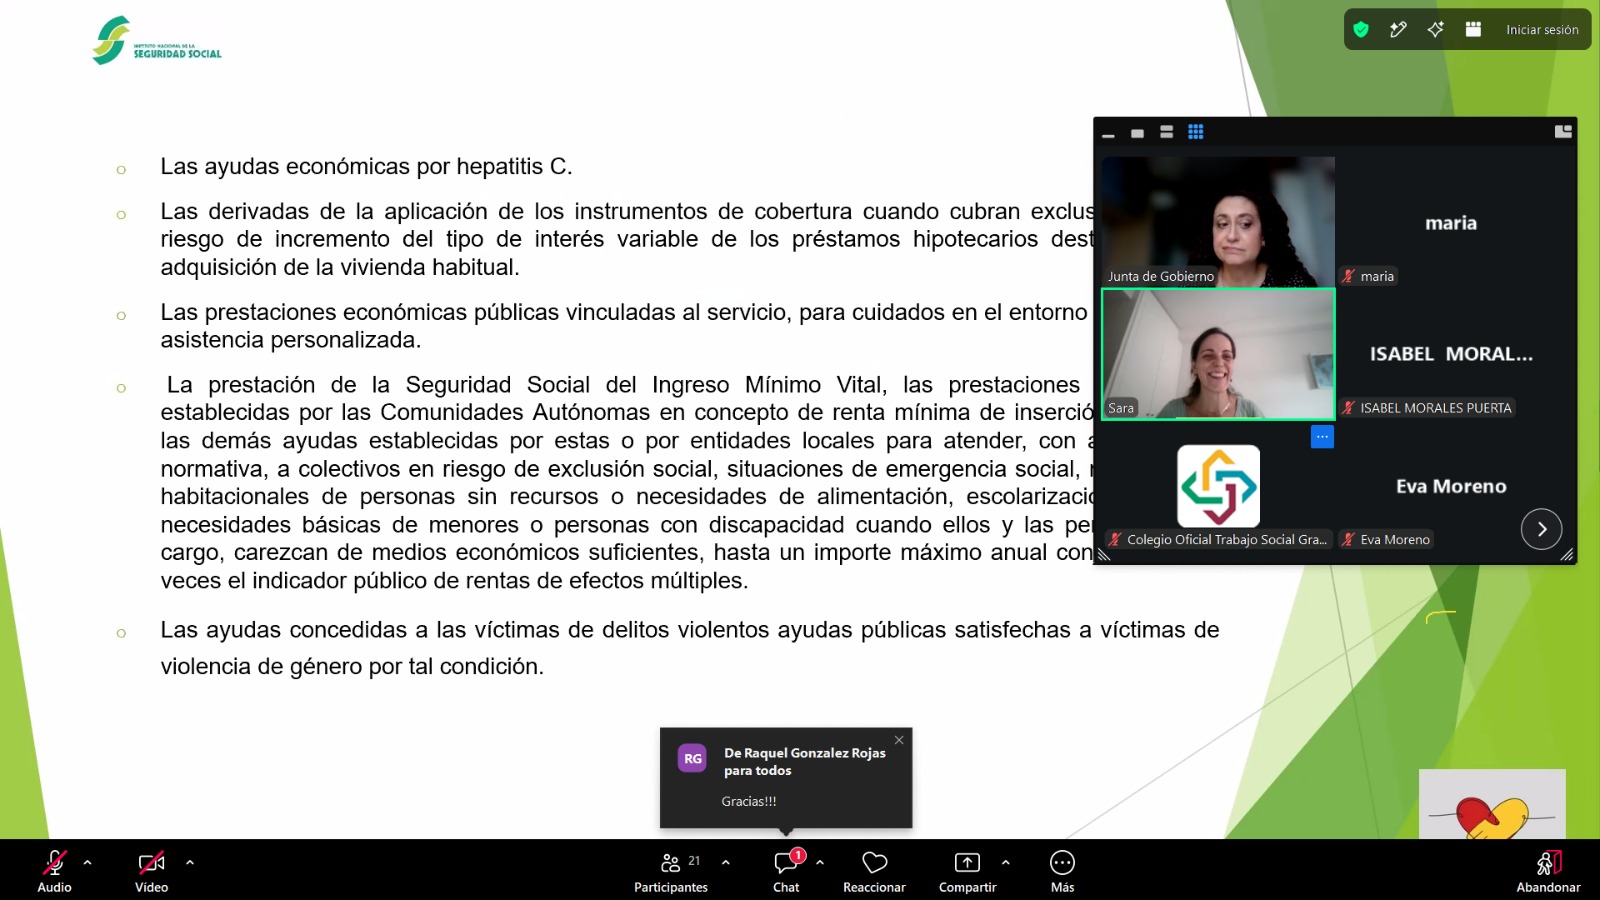Select the ISABEL MORALES PUERTA participant tile

click(1451, 354)
